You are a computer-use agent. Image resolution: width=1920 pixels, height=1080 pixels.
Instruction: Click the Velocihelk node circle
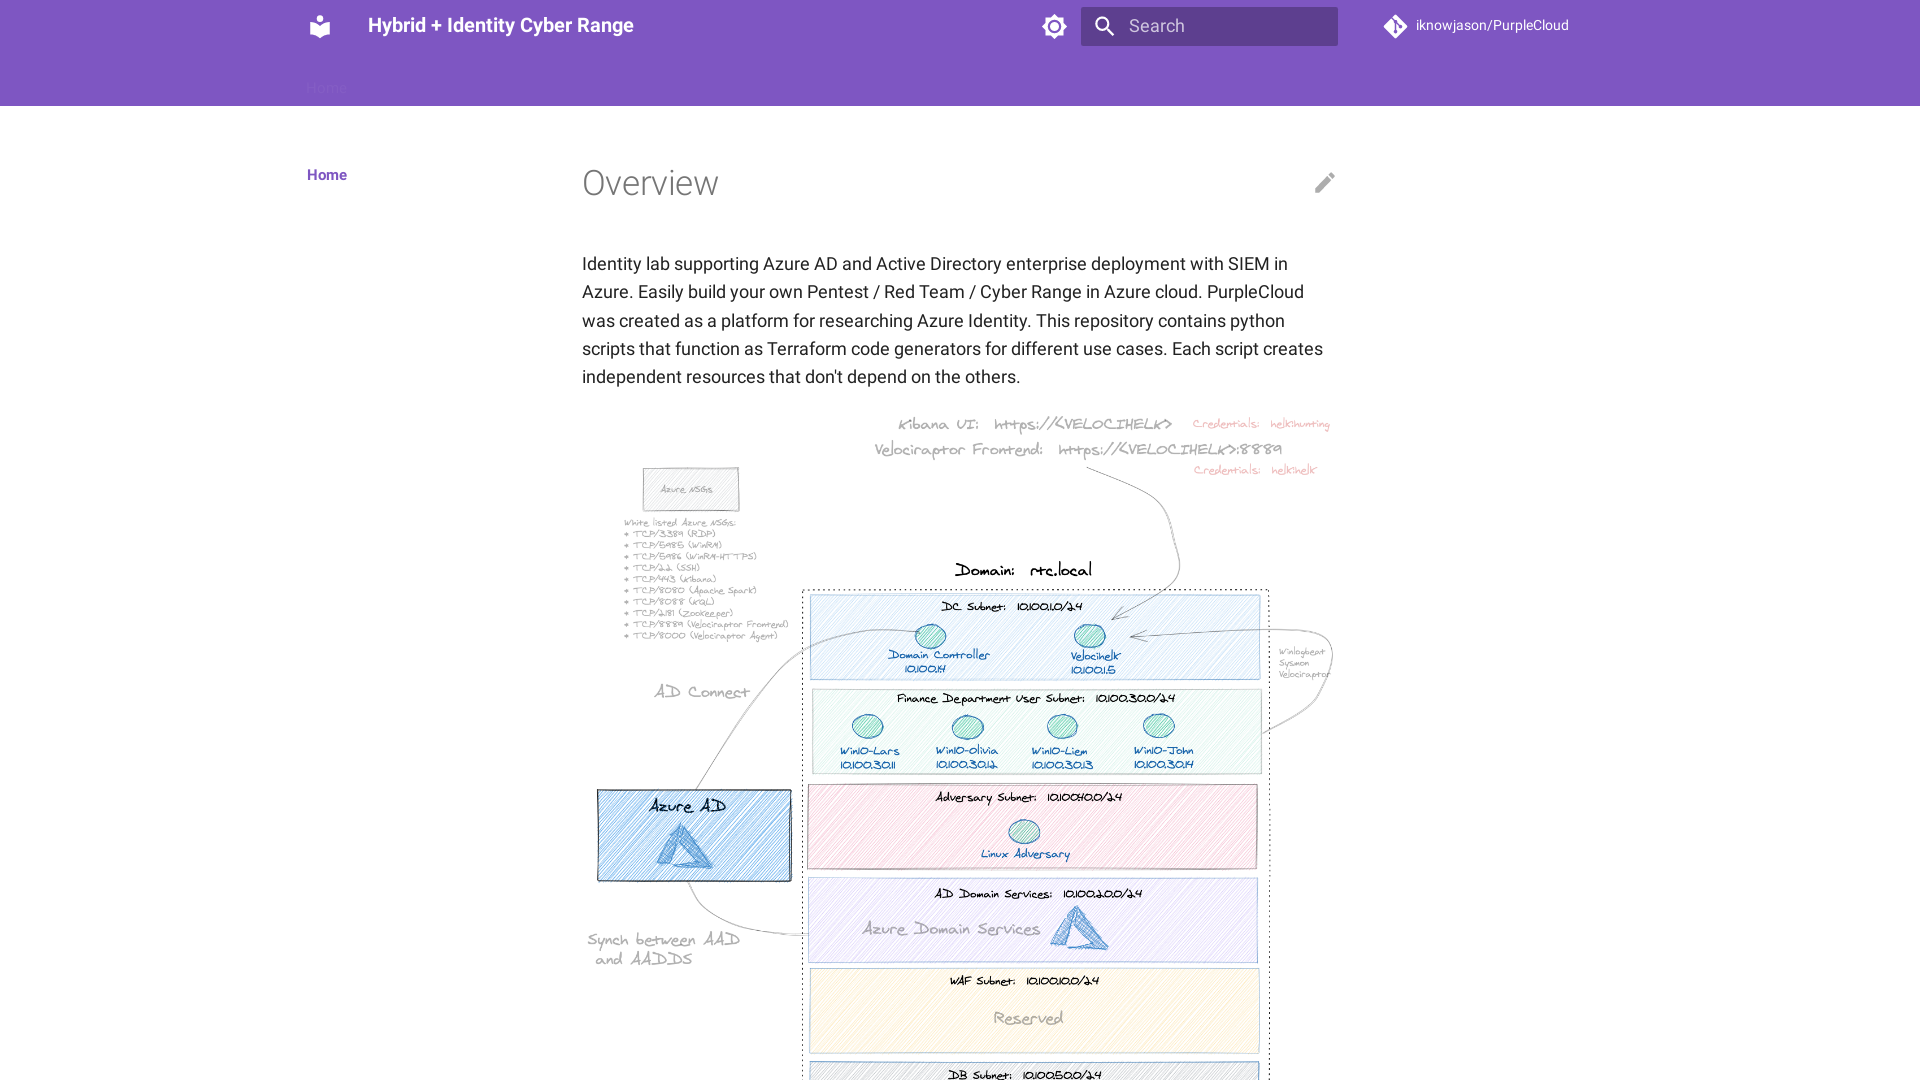(x=1089, y=636)
